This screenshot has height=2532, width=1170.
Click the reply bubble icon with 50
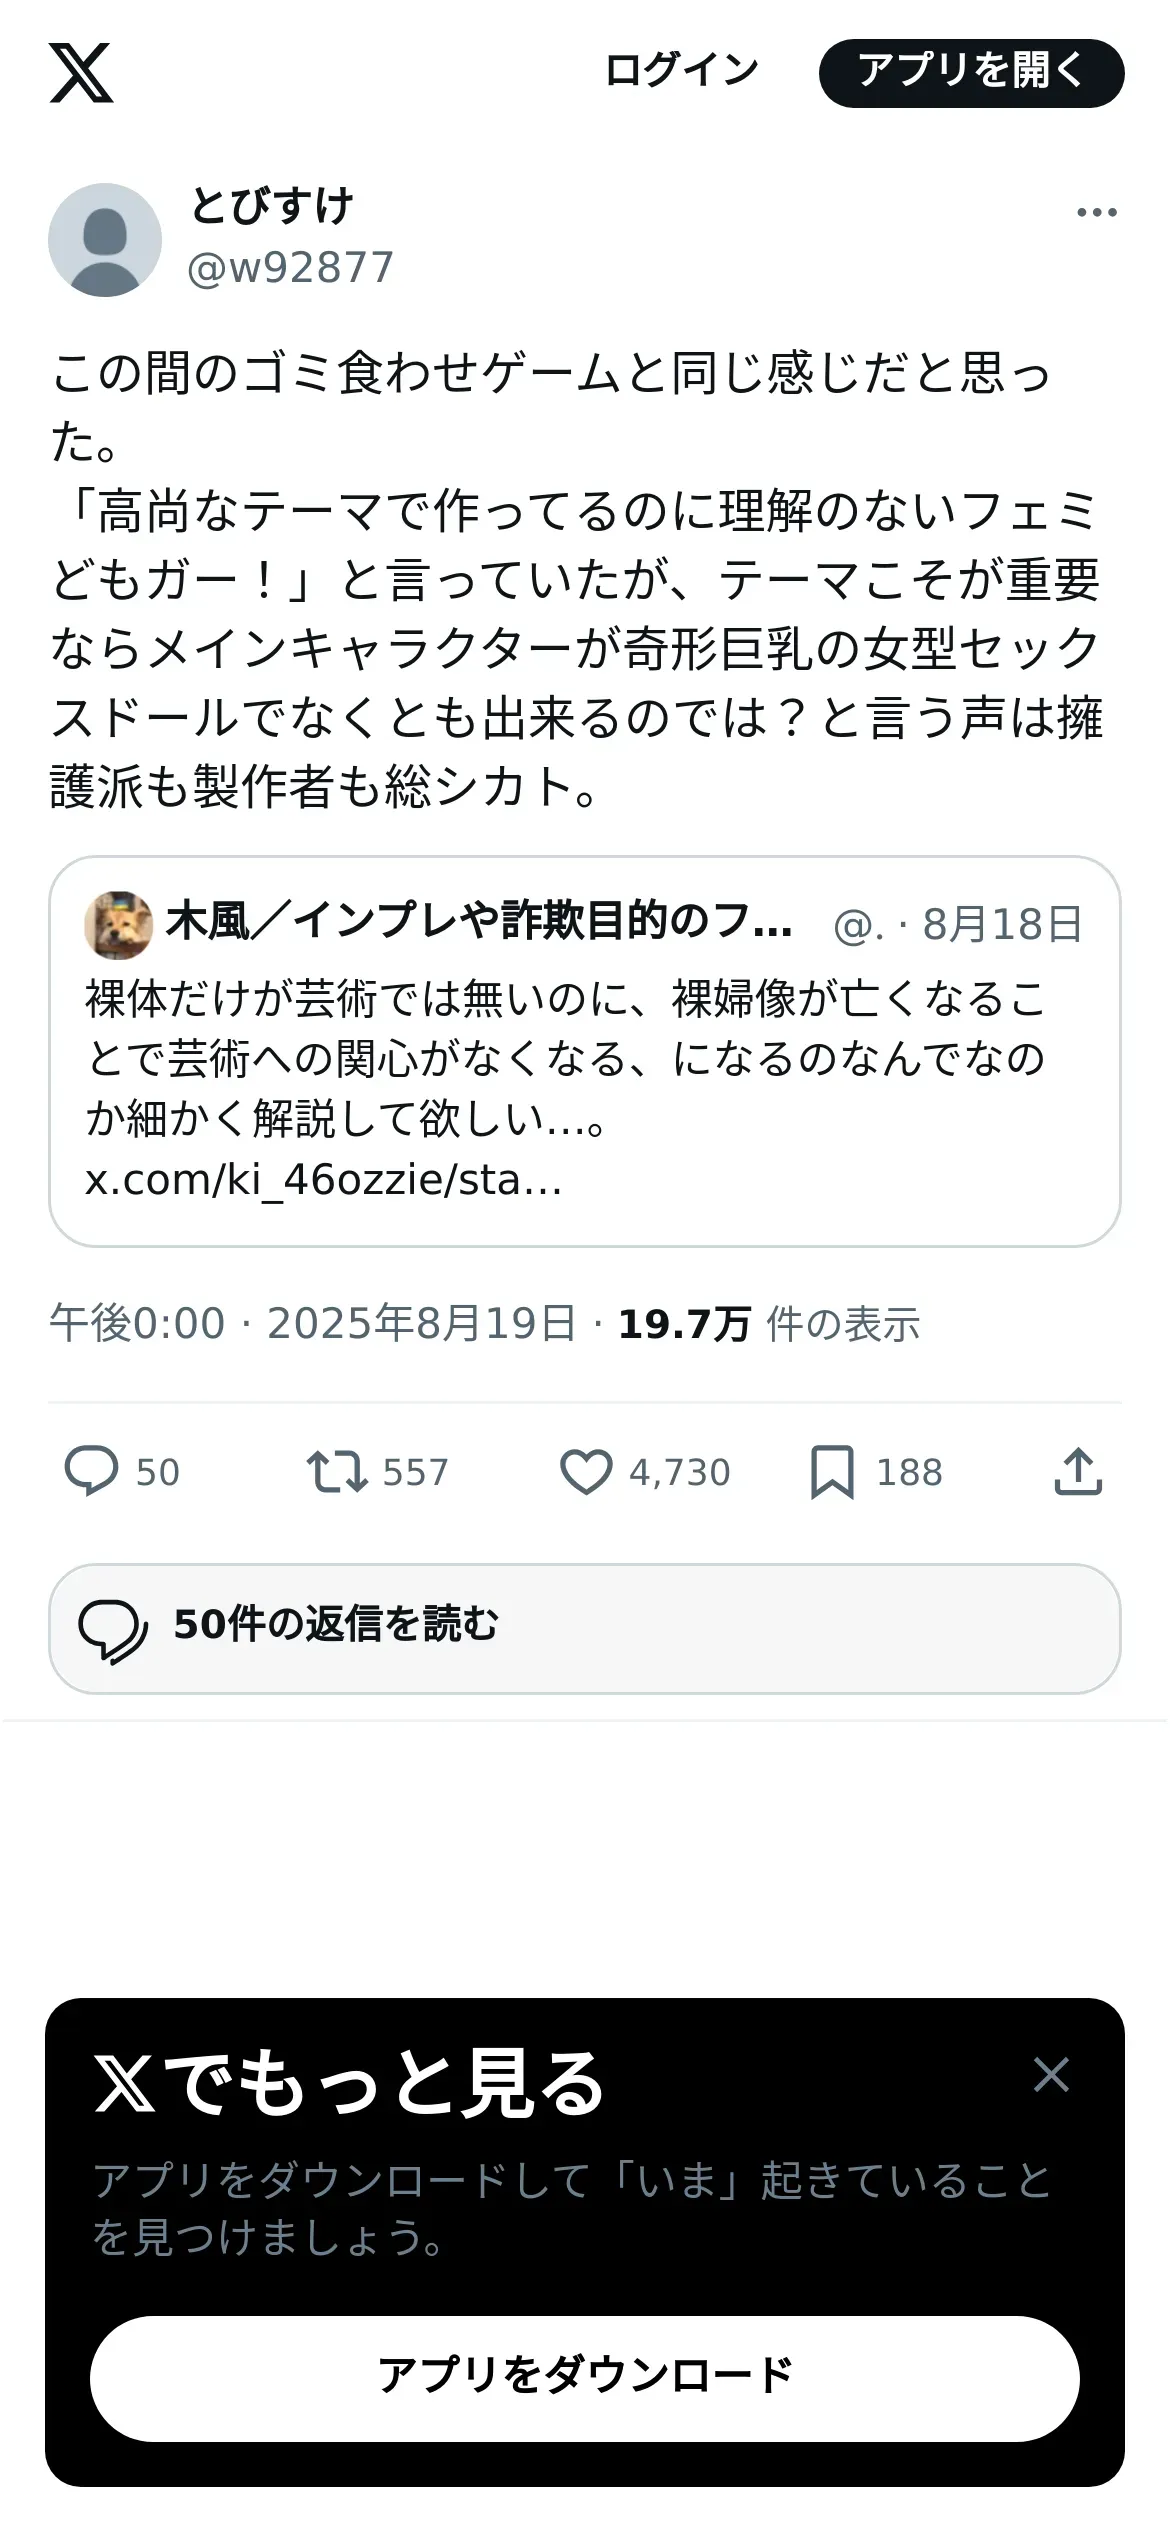pyautogui.click(x=91, y=1472)
